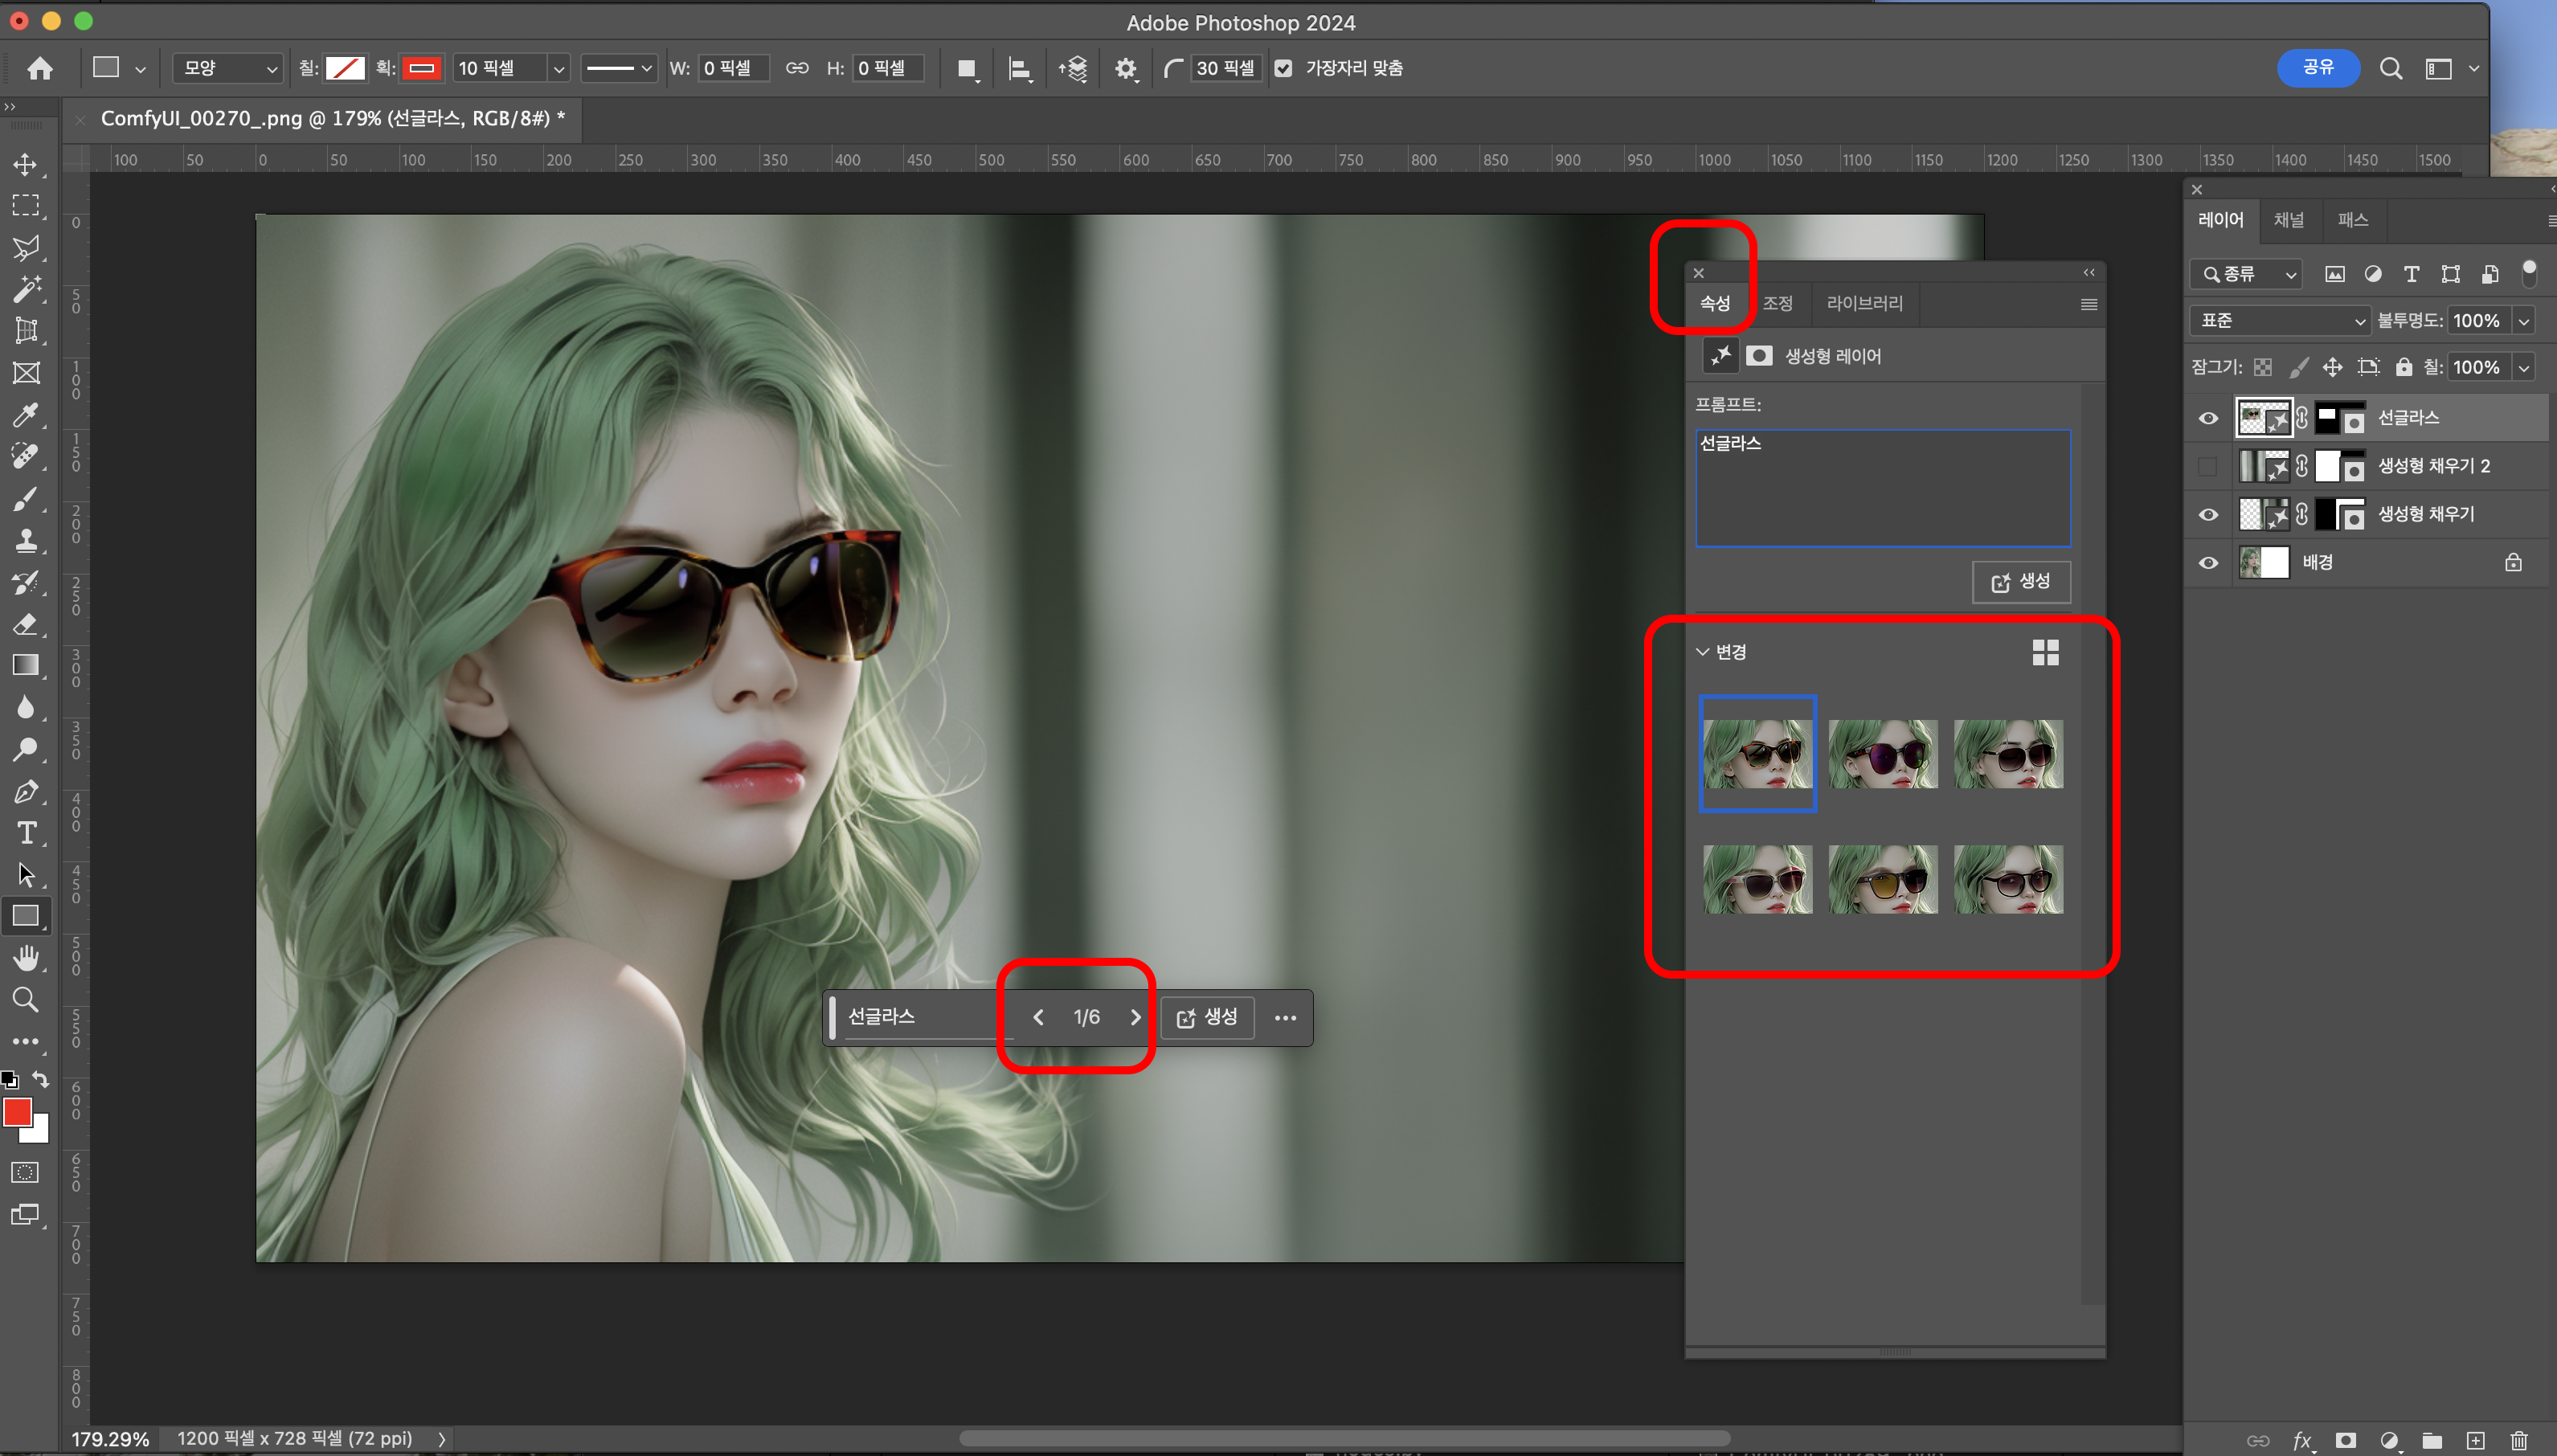Select the Horizontal Type tool
2557x1456 pixels.
tap(26, 832)
